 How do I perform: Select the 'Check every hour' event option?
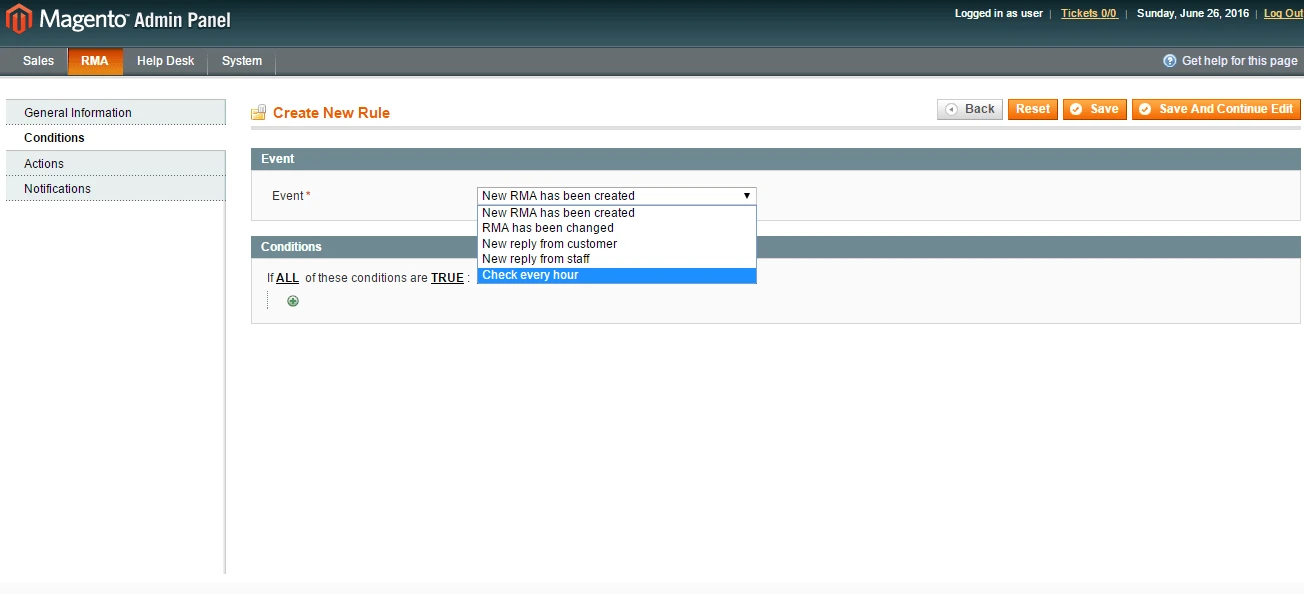click(x=530, y=274)
